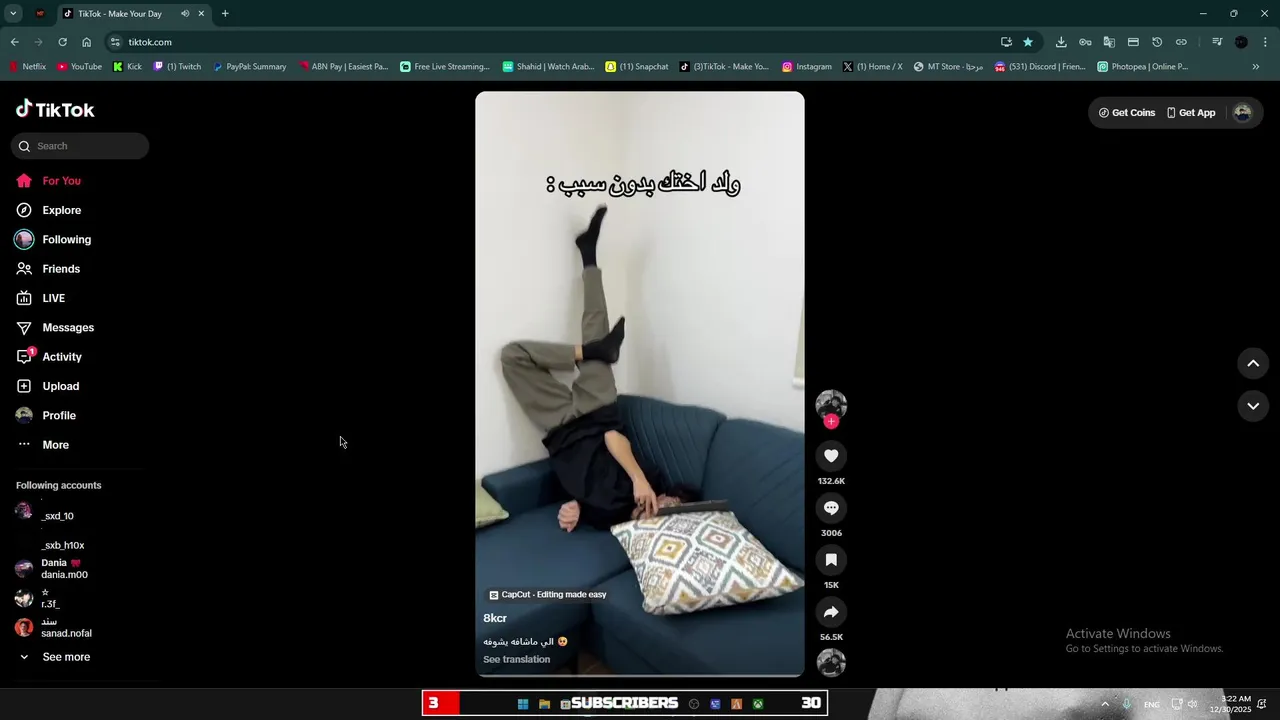
Task: Open the Friends page
Action: 48,269
